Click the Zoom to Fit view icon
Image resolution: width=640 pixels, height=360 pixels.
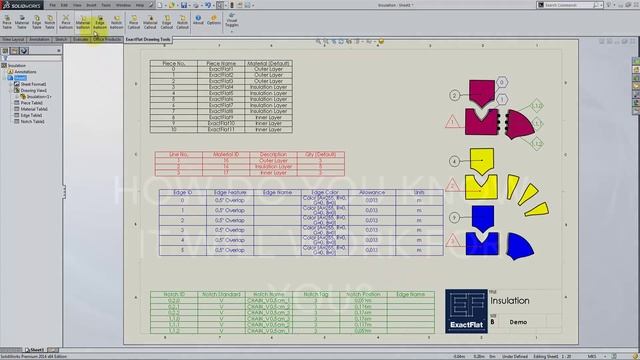[x=318, y=41]
